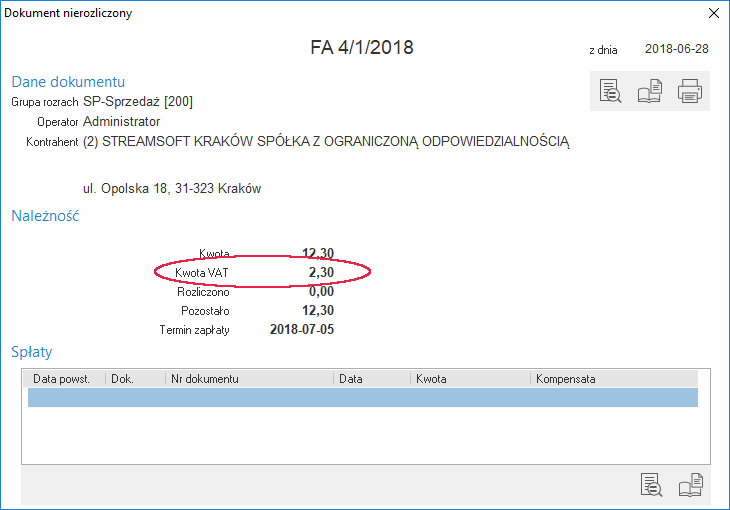Select the highlighted empty row in Spłaty
Viewport: 730px width, 510px height.
click(363, 397)
